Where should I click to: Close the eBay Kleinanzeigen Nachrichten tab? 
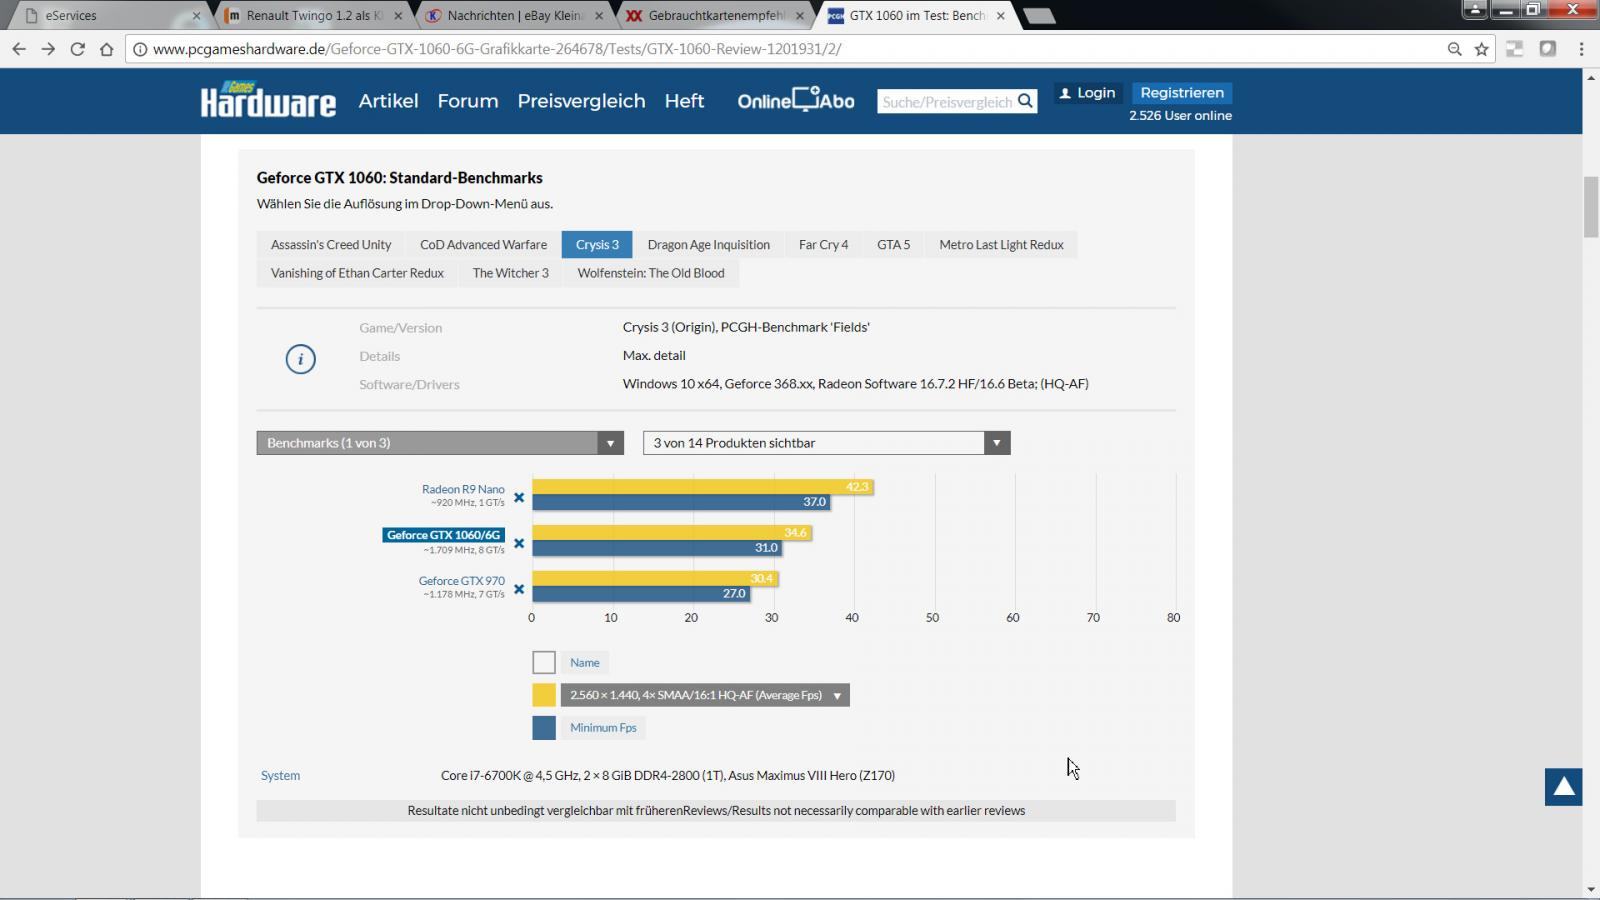[599, 16]
